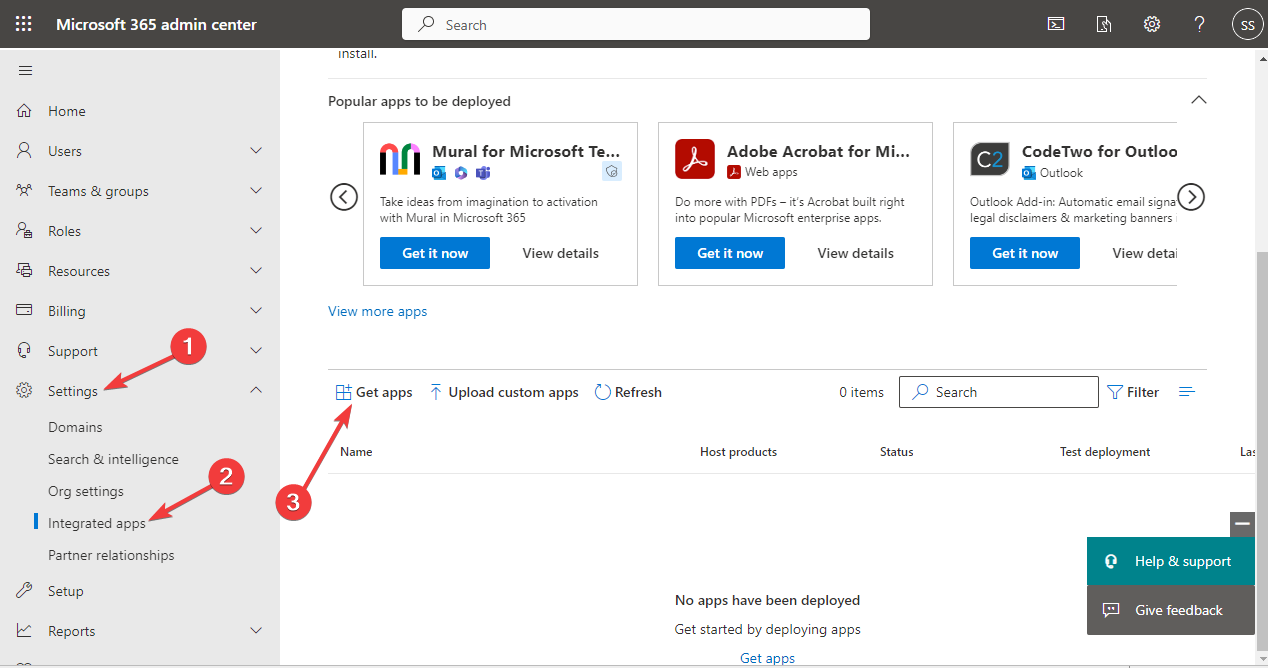Click the SS account avatar
This screenshot has width=1268, height=668.
(x=1247, y=23)
